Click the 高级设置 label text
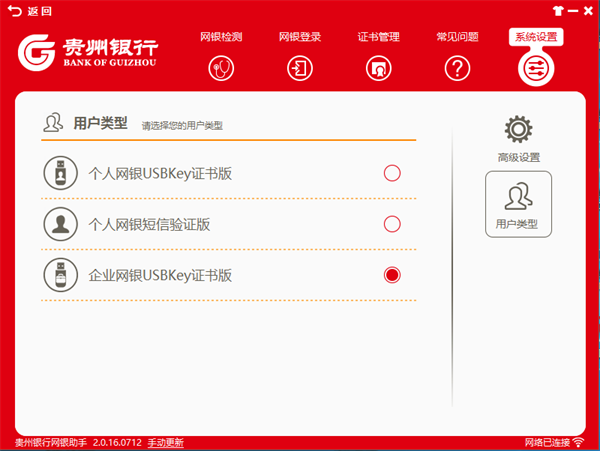 [518, 157]
